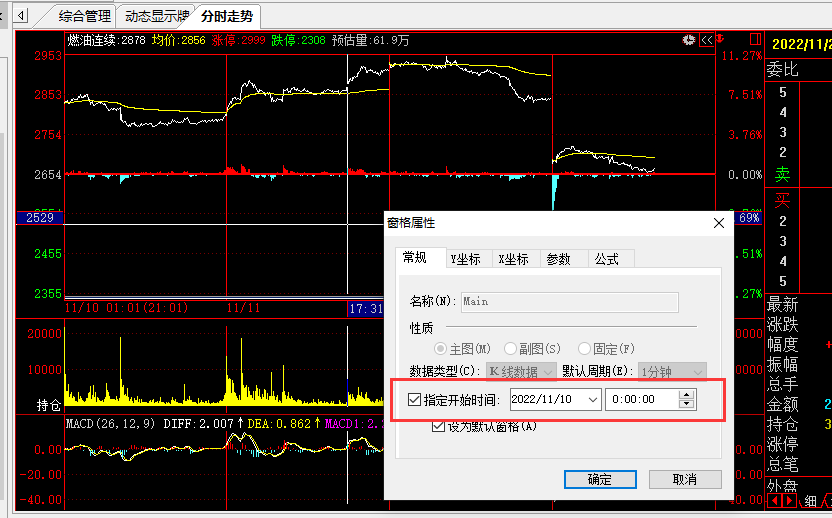832x518 pixels.
Task: Select the 副图(S) radio button
Action: 511,348
